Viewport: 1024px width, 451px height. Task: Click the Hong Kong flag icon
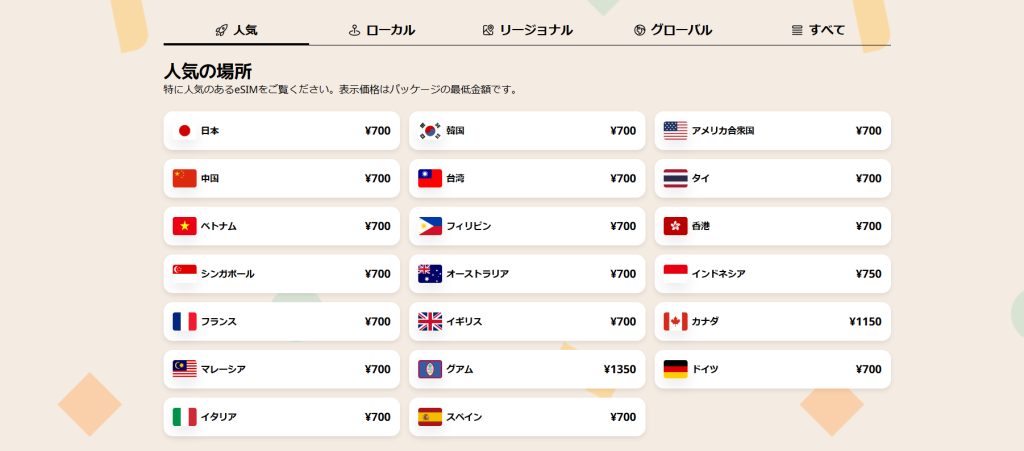[x=675, y=226]
